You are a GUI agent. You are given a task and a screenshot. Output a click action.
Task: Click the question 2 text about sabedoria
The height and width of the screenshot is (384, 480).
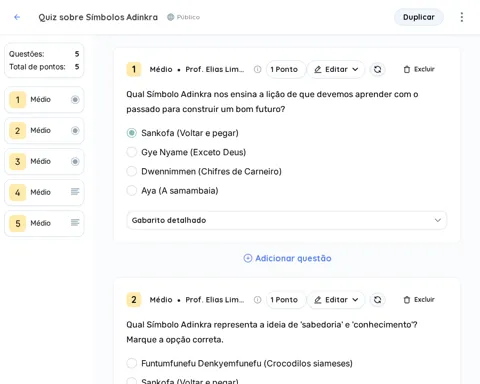click(272, 332)
